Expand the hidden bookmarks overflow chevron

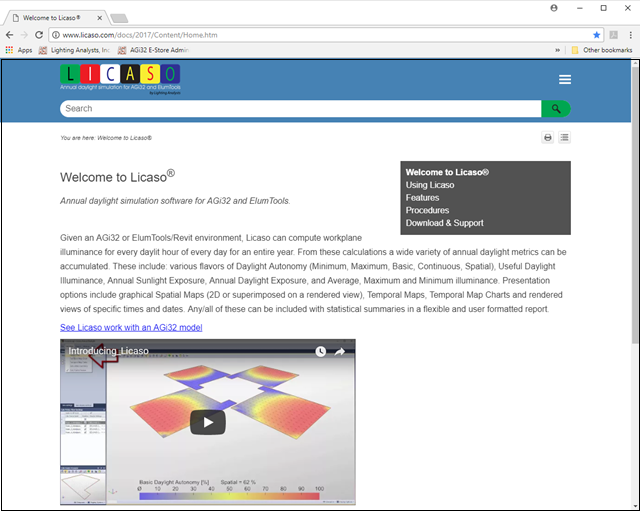(x=557, y=49)
